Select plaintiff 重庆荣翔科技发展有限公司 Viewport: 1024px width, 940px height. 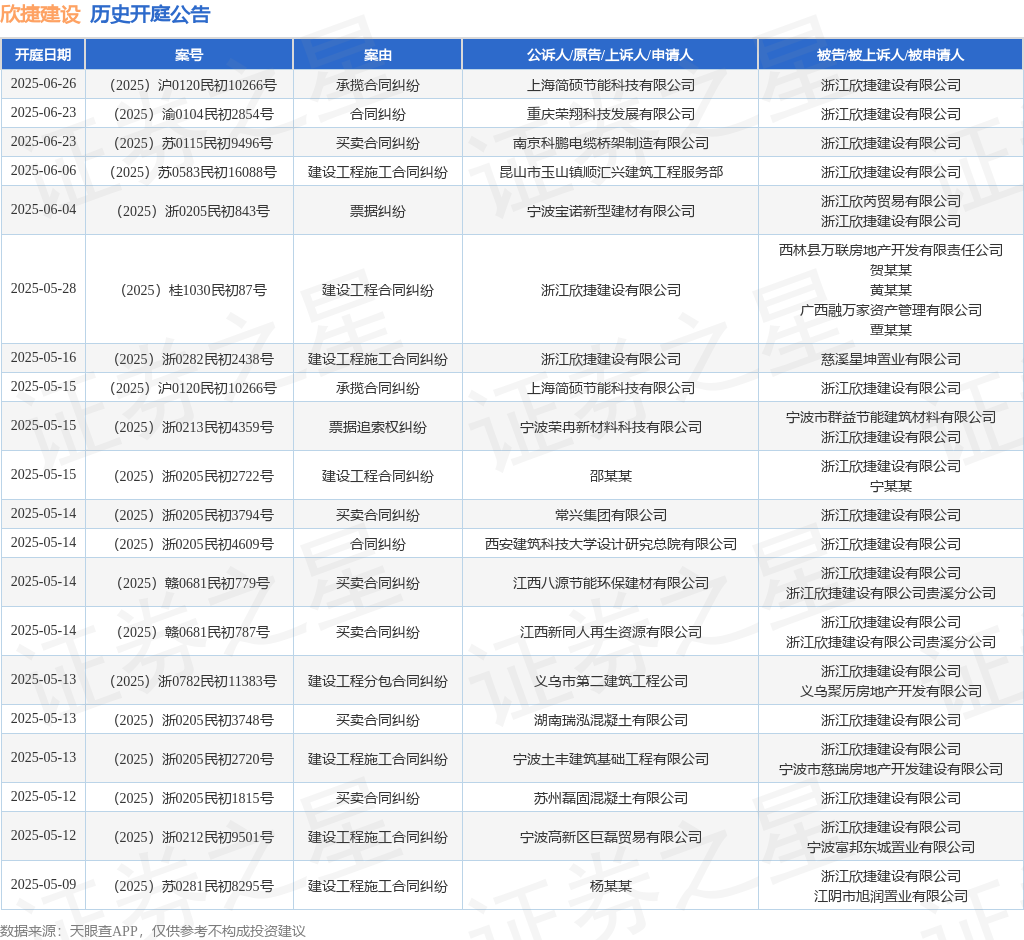coord(611,114)
